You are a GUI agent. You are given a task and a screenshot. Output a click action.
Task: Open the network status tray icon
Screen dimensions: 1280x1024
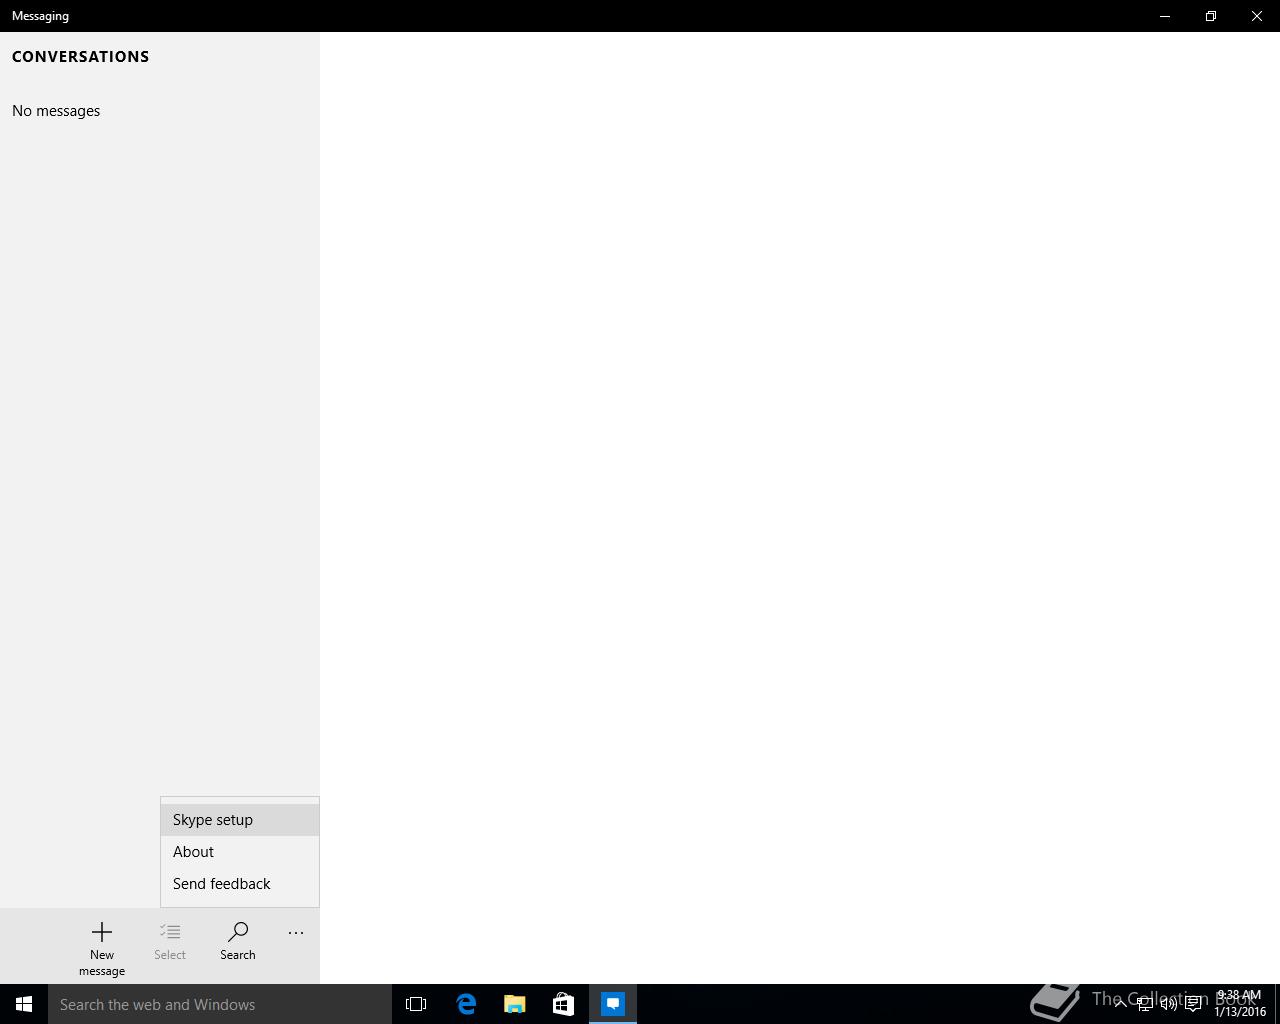coord(1145,1004)
